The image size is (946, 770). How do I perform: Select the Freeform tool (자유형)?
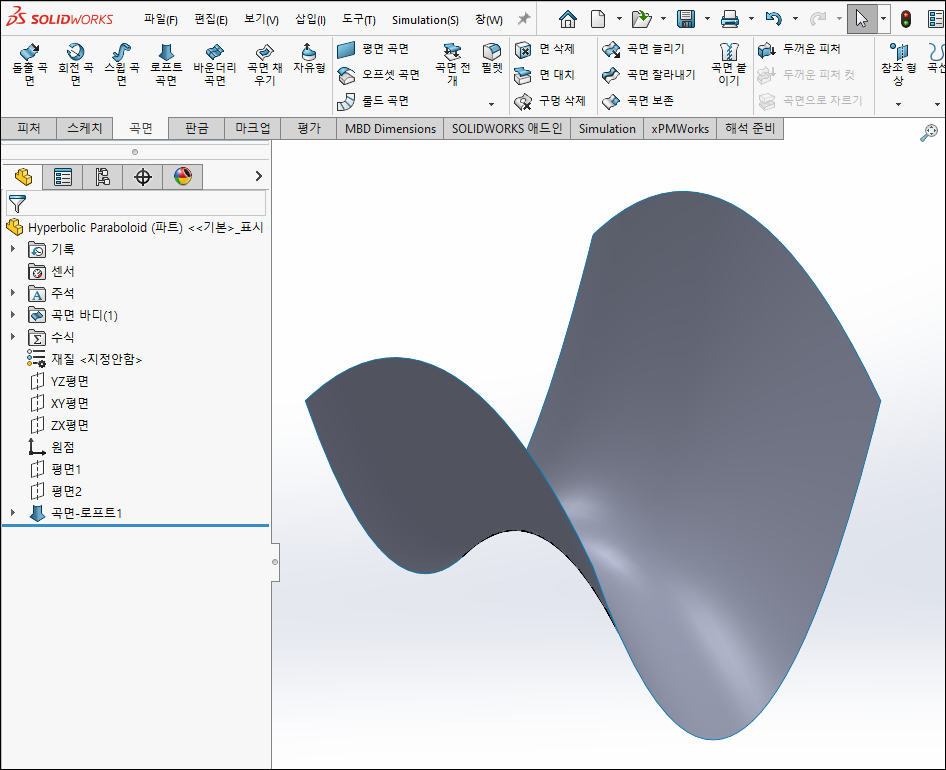pos(309,59)
